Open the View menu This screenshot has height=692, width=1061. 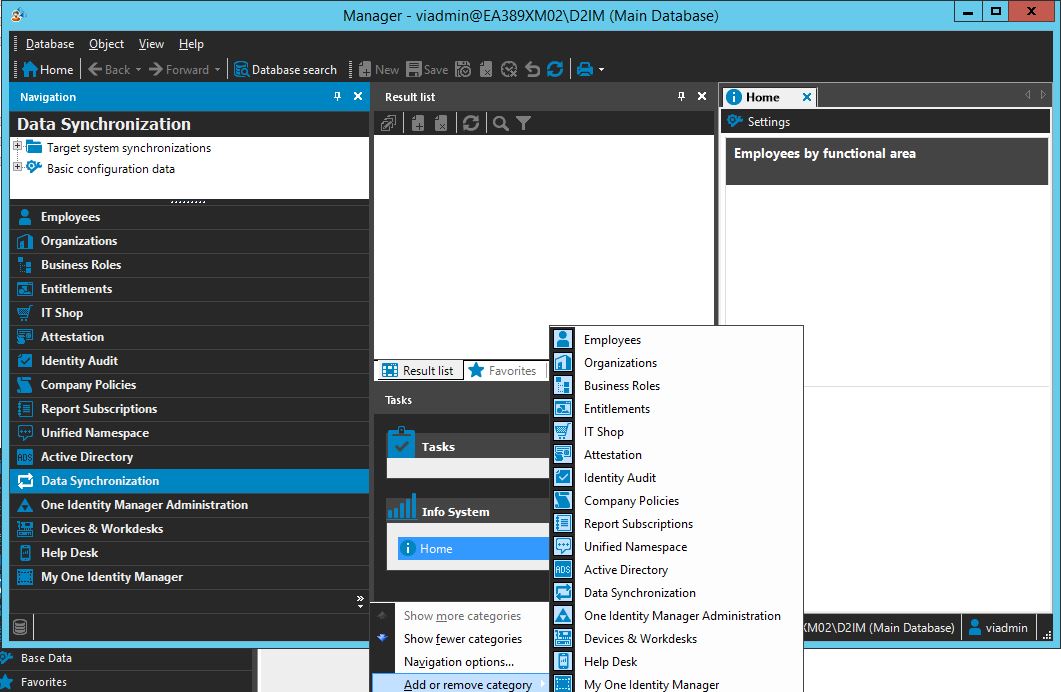point(151,44)
